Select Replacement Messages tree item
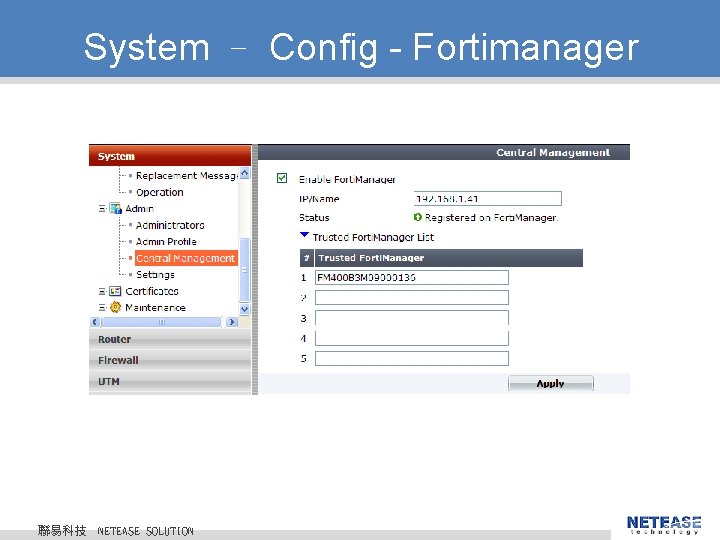This screenshot has height=540, width=720. click(x=186, y=176)
